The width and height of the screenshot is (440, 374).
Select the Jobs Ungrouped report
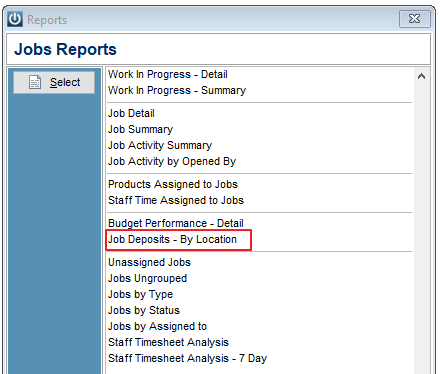tap(147, 278)
